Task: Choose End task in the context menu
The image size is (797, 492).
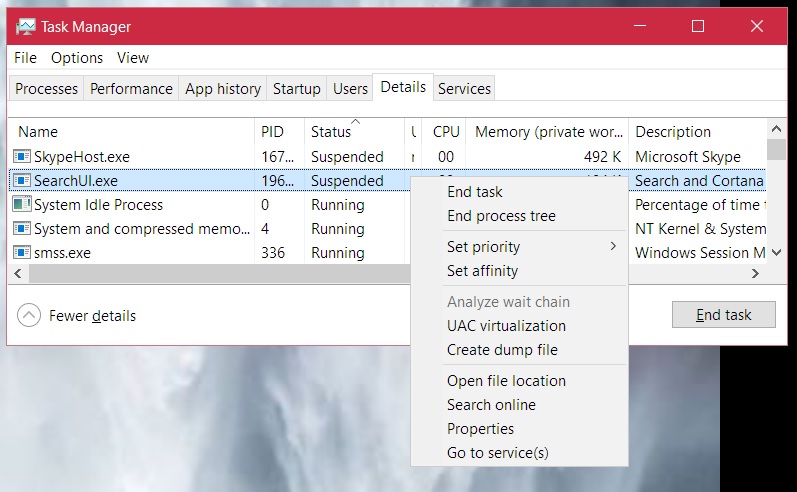Action: [519, 192]
